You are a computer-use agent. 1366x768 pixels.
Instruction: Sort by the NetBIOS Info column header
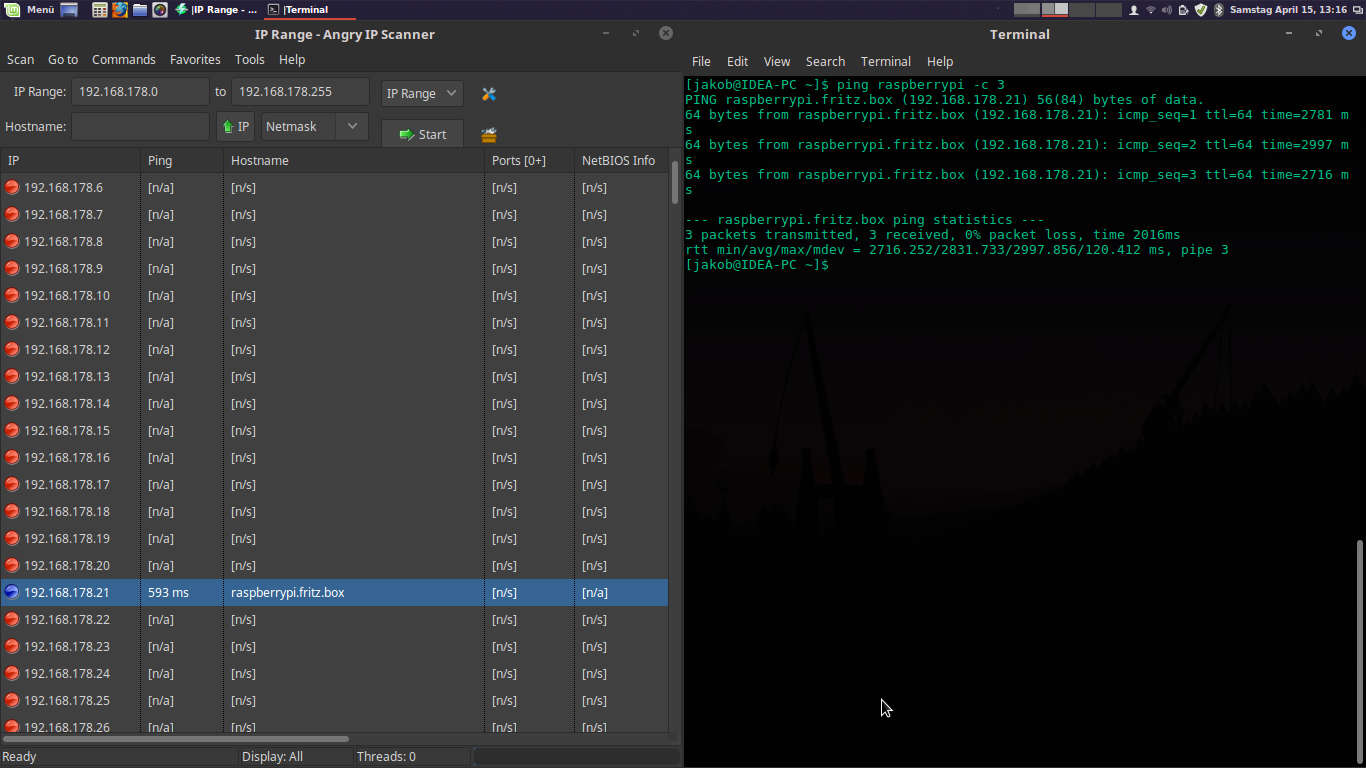[x=621, y=160]
